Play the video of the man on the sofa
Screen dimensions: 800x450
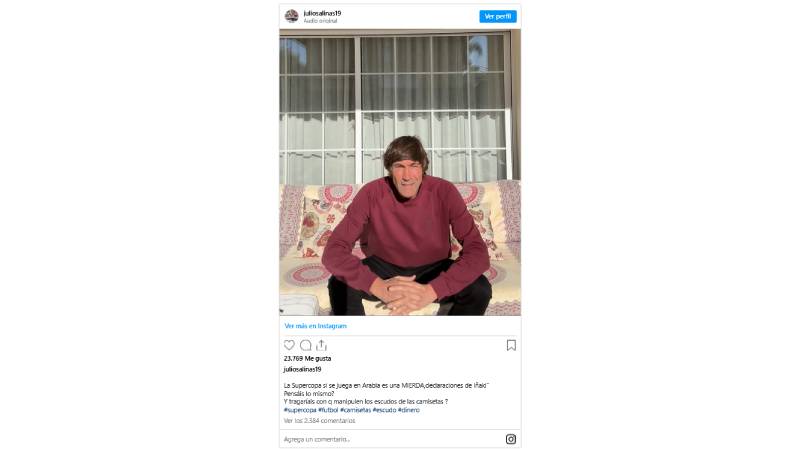400,172
